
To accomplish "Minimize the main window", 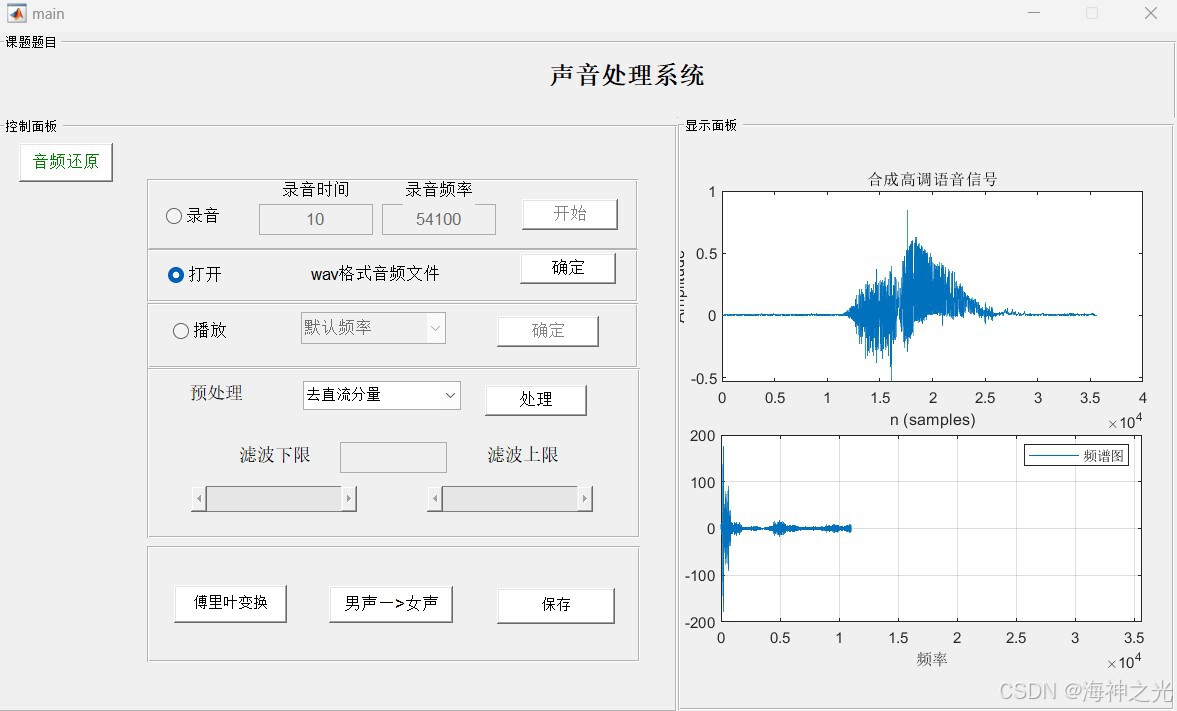I will coord(1034,13).
